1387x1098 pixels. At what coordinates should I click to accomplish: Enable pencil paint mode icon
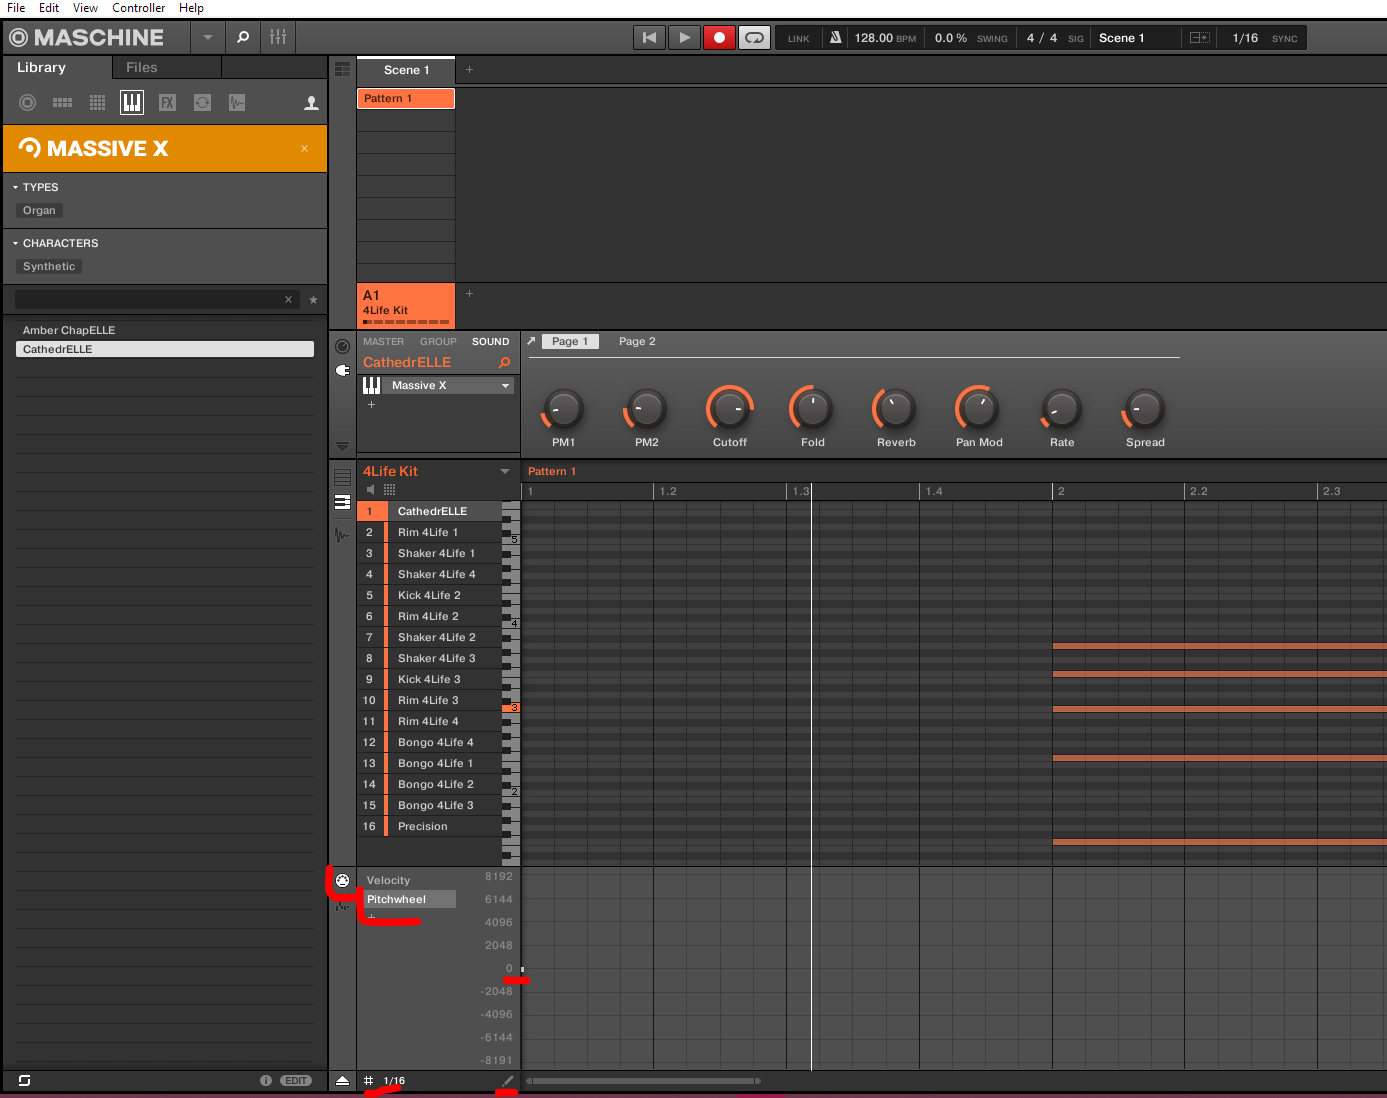[x=507, y=1081]
